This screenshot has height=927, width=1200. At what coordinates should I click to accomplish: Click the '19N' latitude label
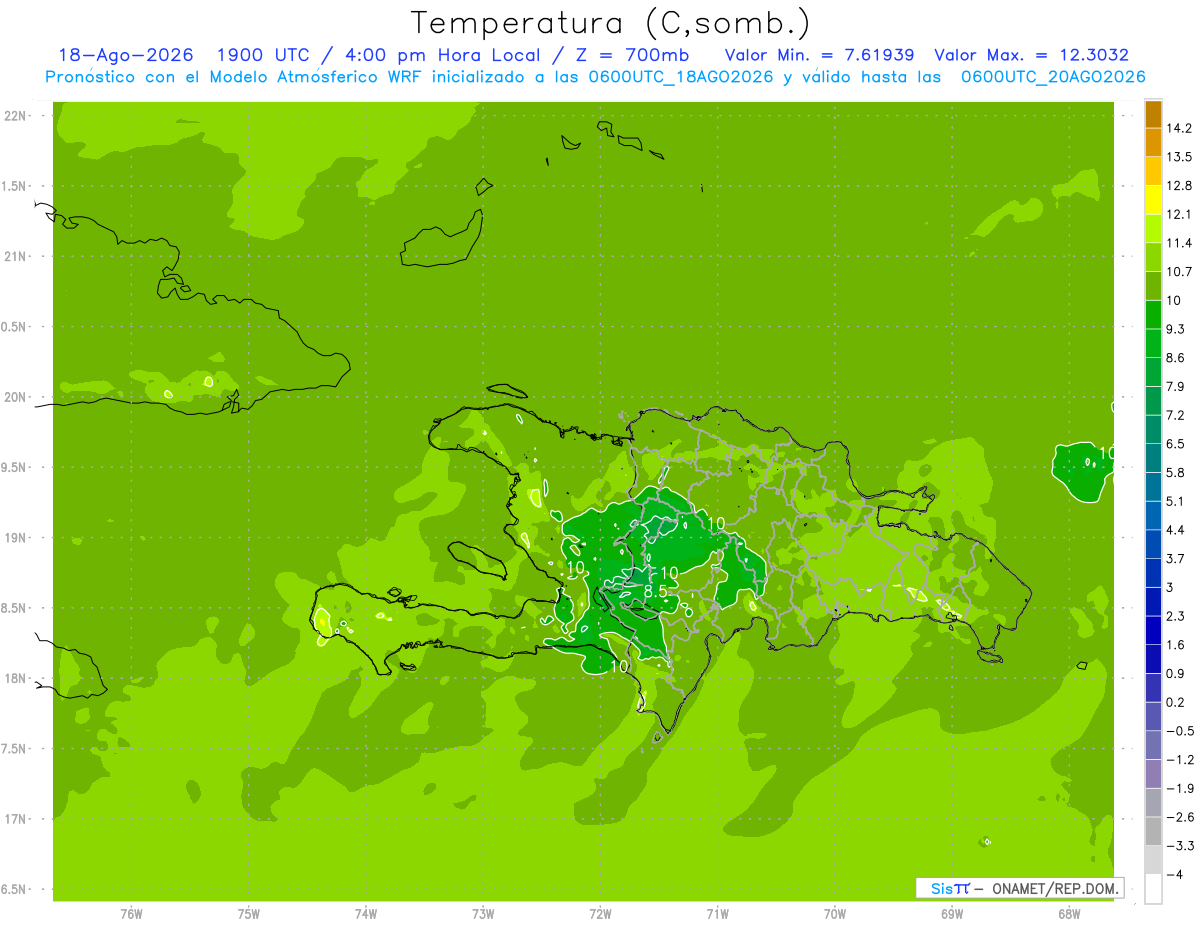coord(16,538)
